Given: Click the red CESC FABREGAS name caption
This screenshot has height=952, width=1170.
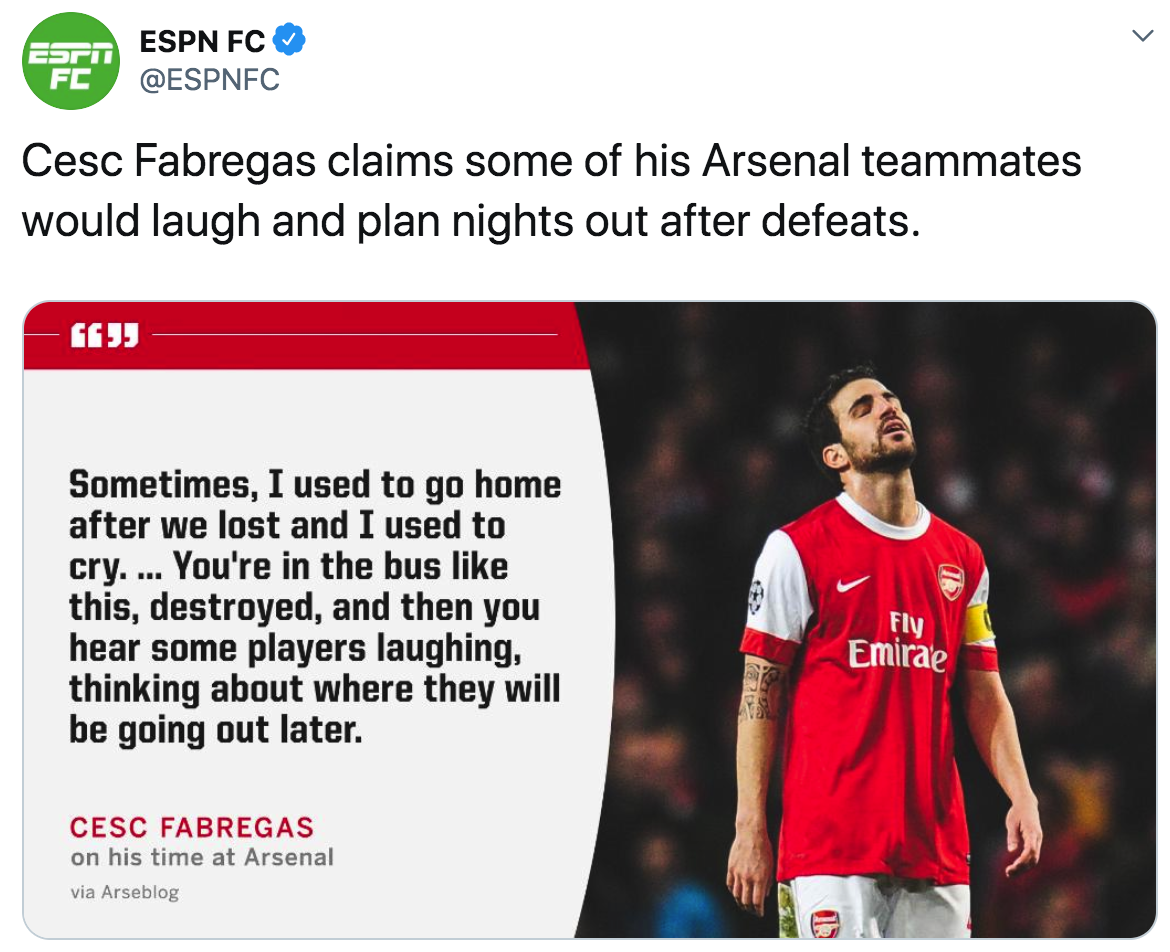Looking at the screenshot, I should click(x=191, y=828).
